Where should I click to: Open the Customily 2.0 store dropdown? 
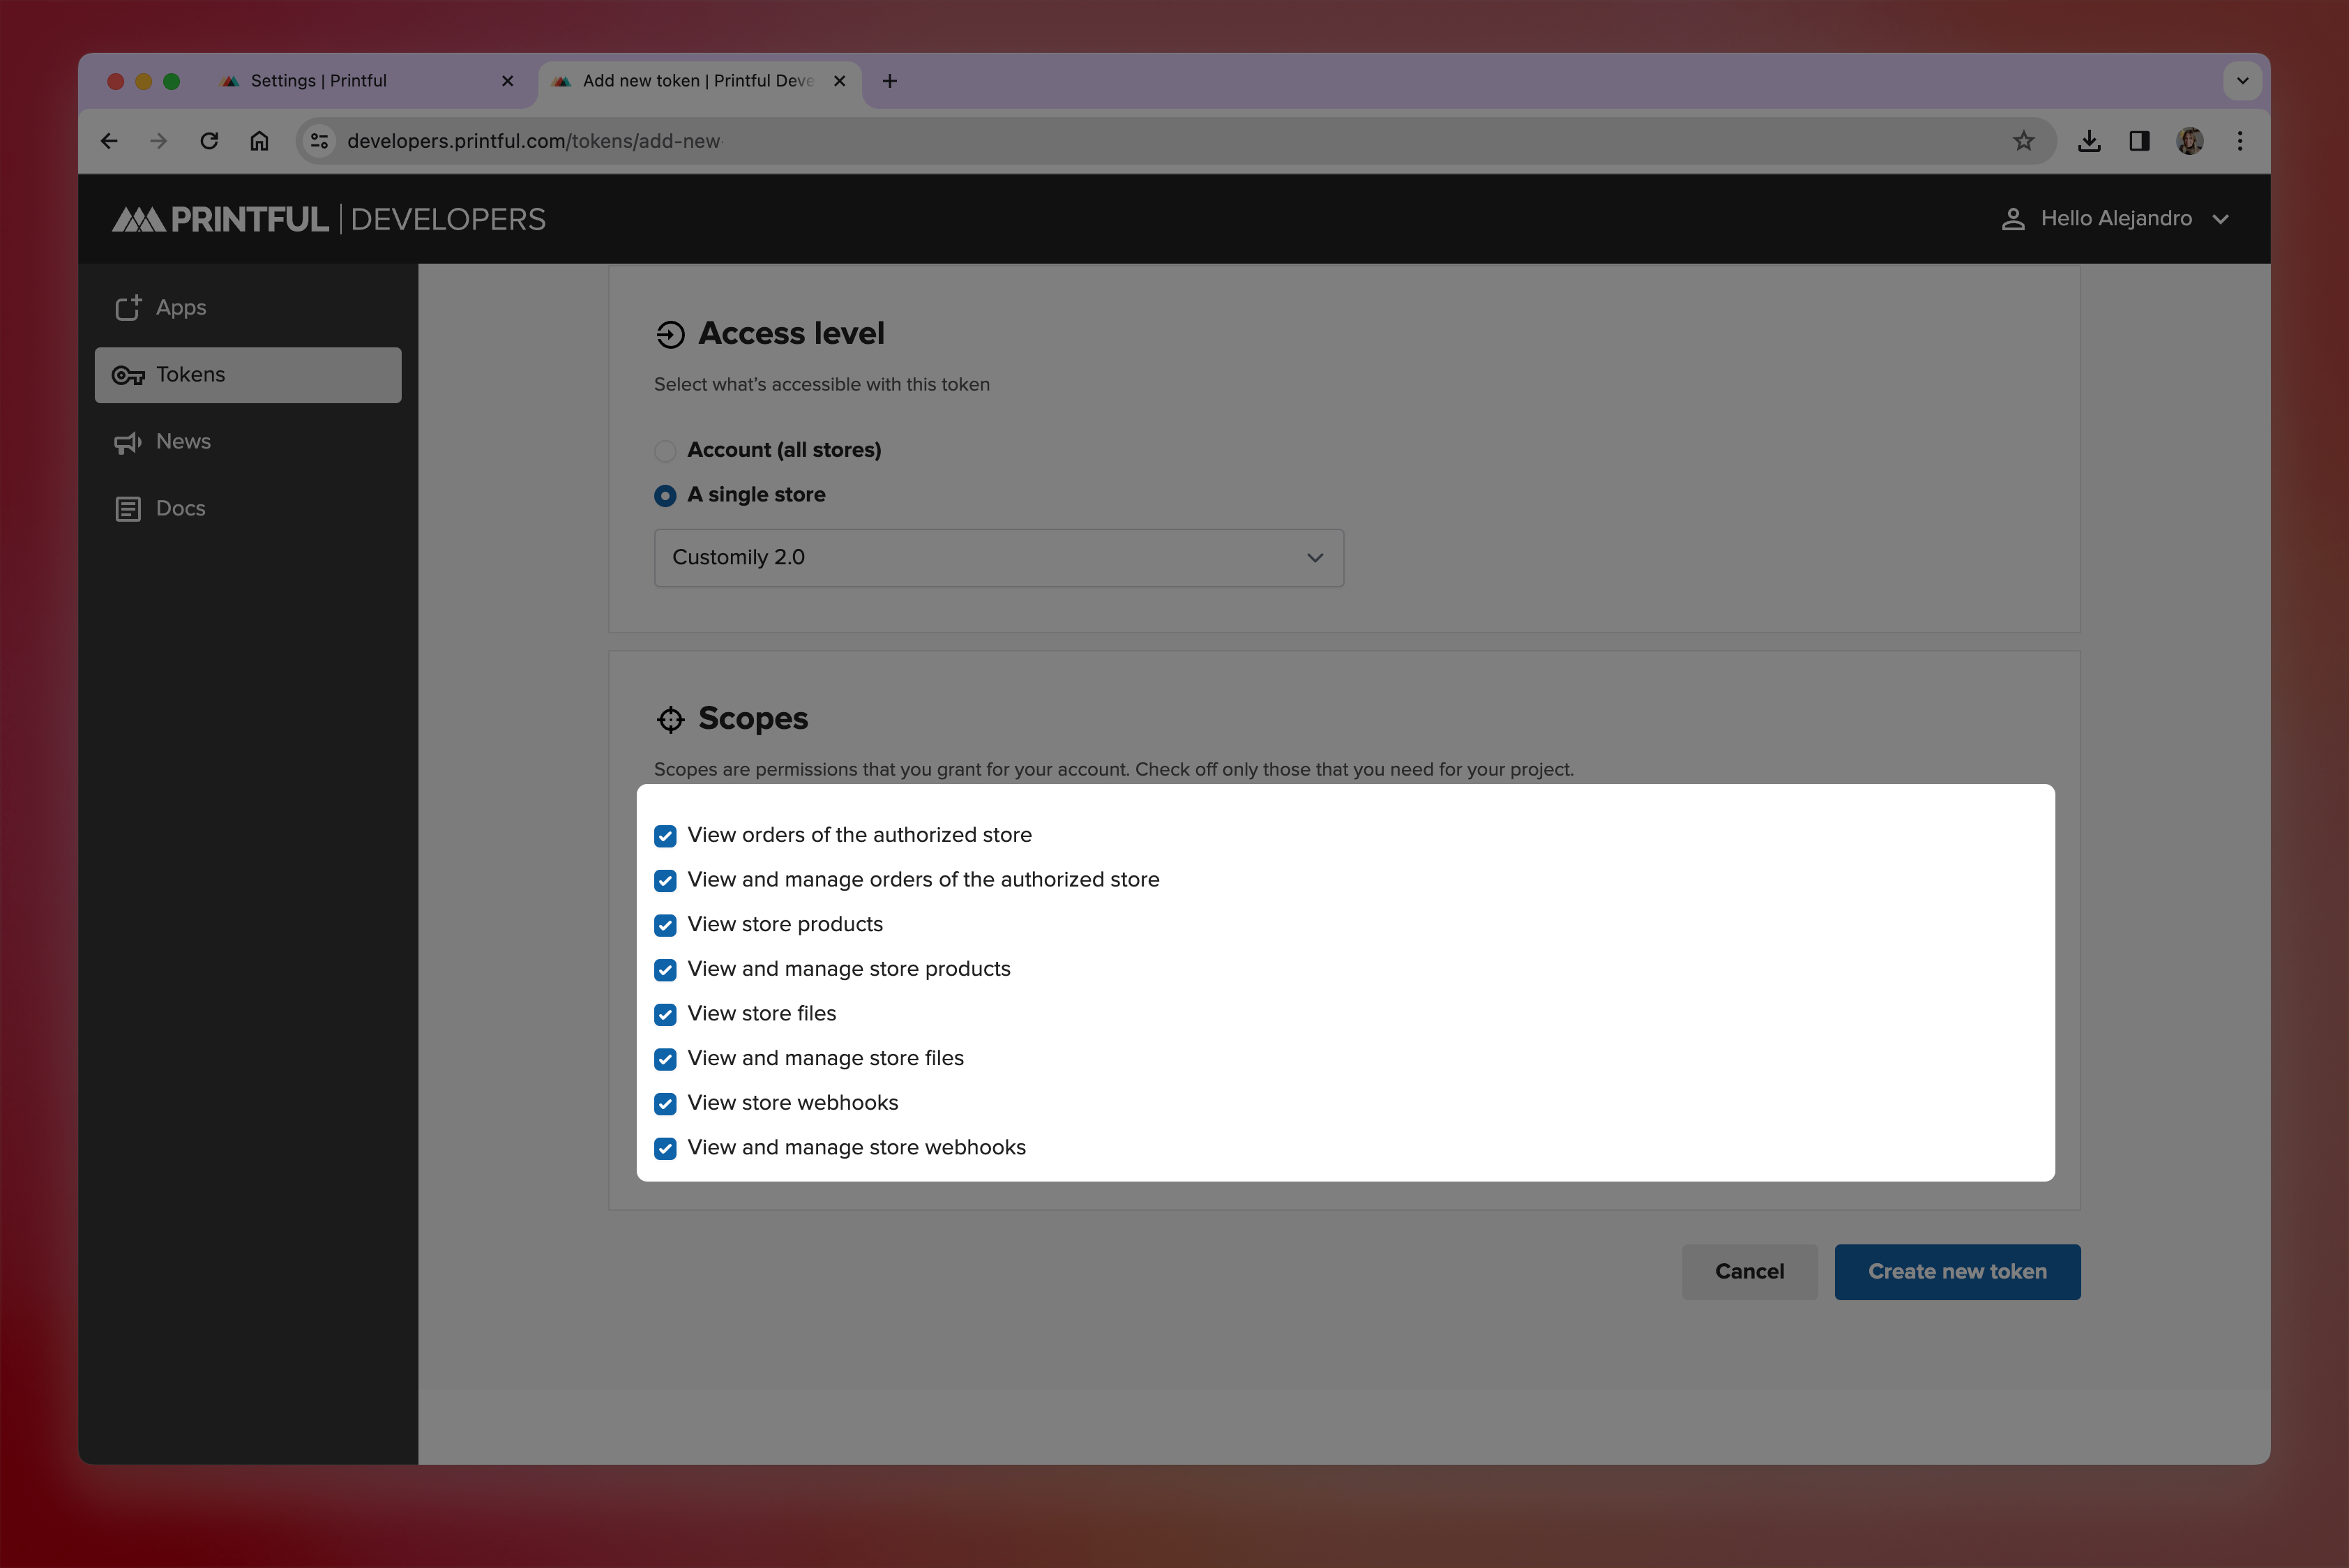coord(998,558)
